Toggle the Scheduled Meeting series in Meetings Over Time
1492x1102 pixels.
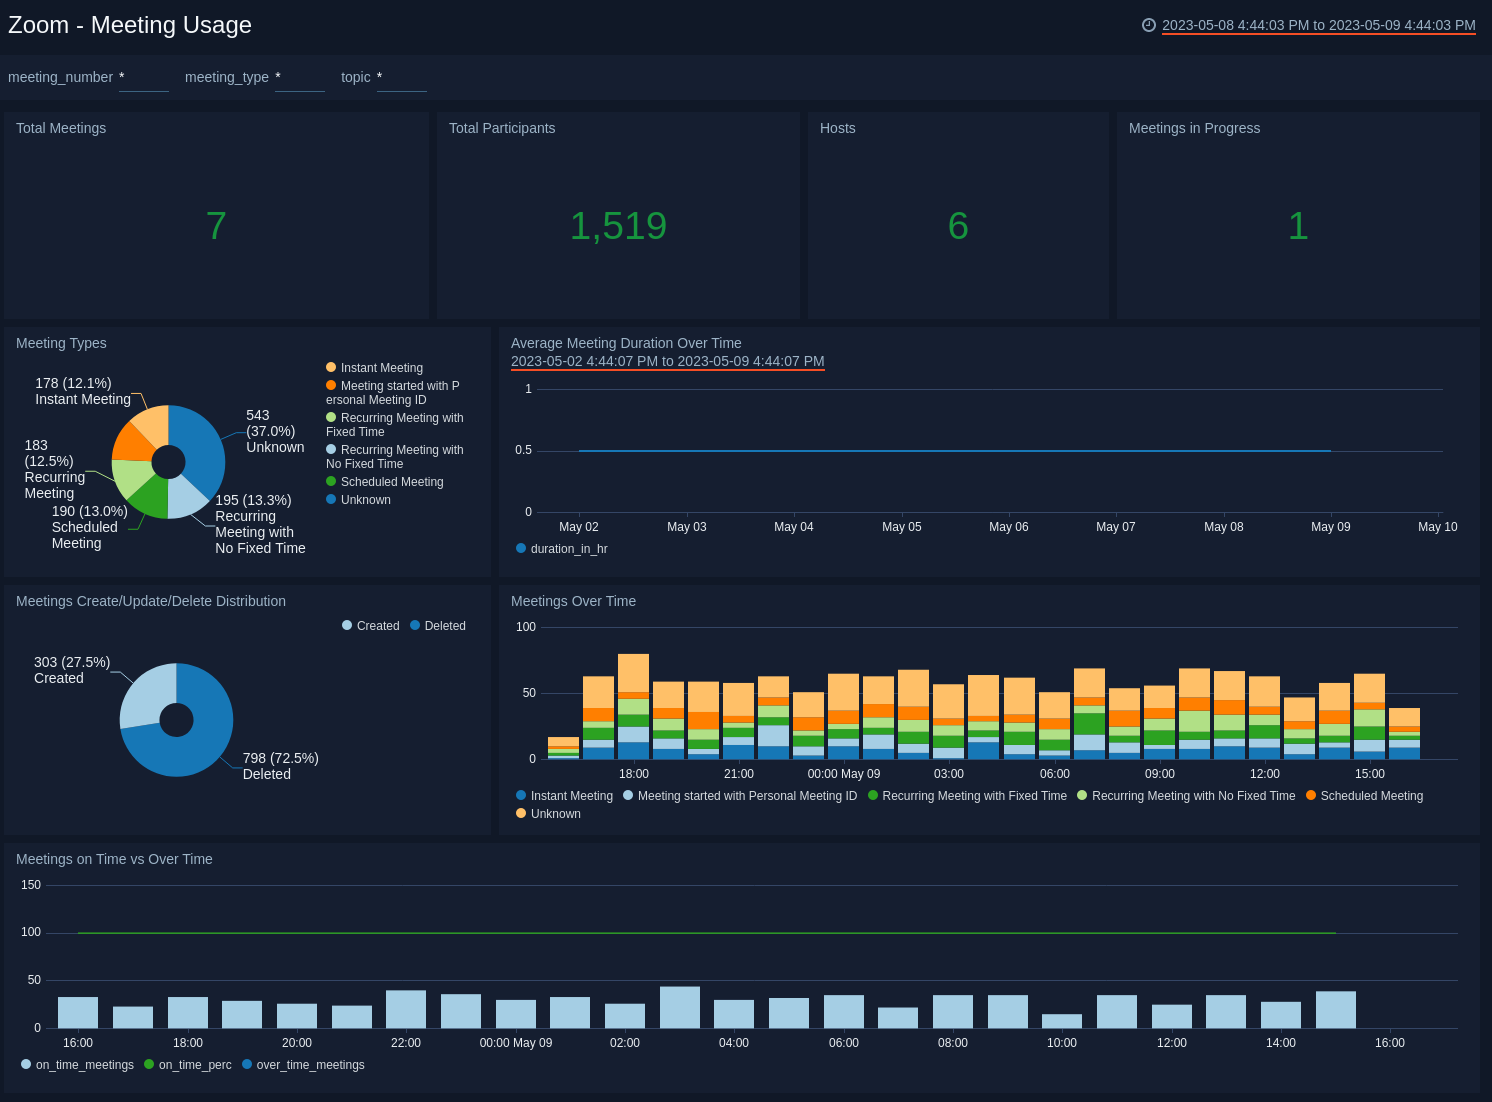click(x=1309, y=795)
